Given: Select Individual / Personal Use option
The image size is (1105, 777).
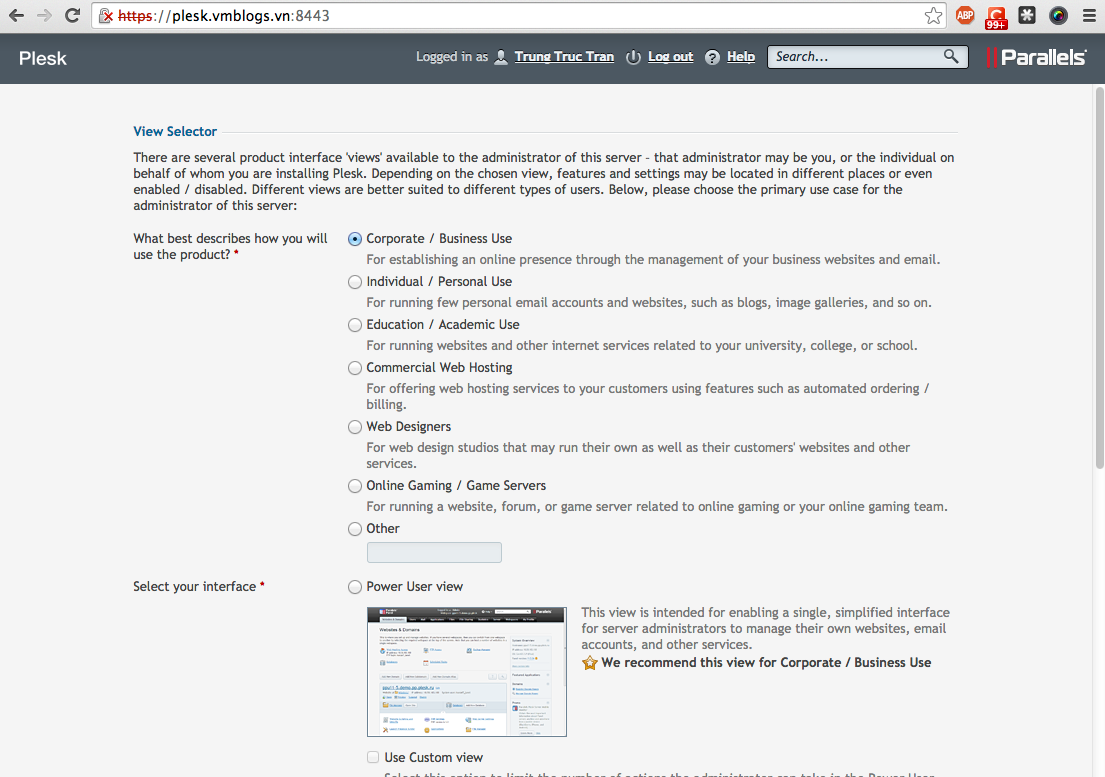Looking at the screenshot, I should [x=355, y=282].
